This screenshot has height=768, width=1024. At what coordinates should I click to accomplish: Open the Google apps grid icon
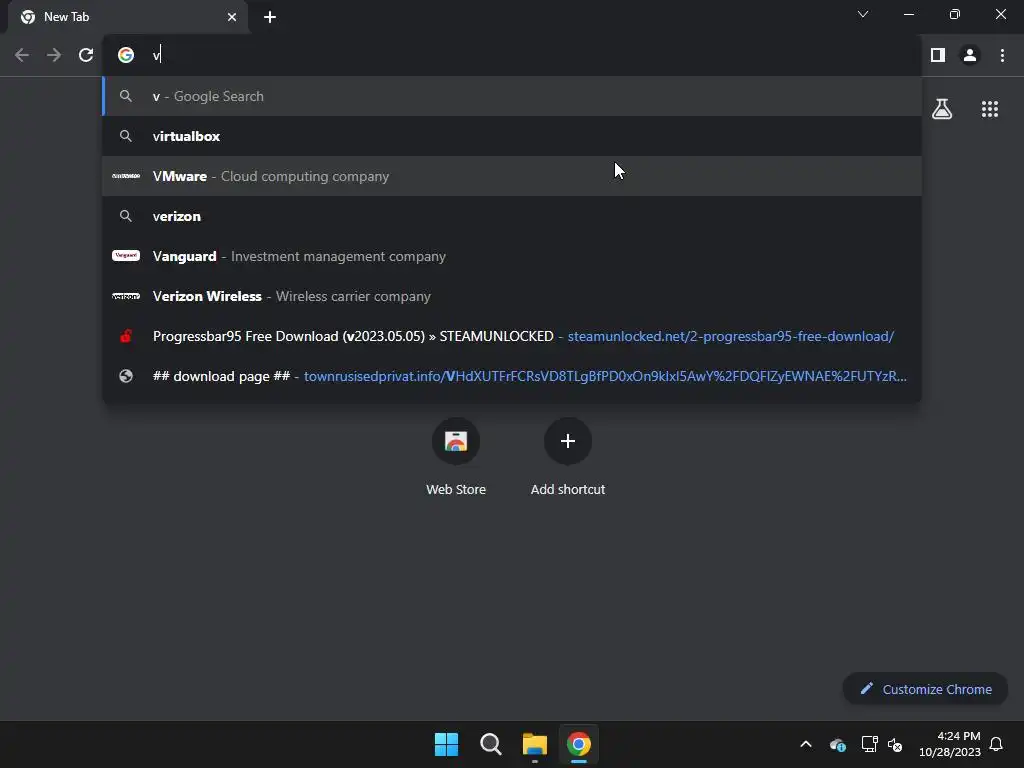990,109
